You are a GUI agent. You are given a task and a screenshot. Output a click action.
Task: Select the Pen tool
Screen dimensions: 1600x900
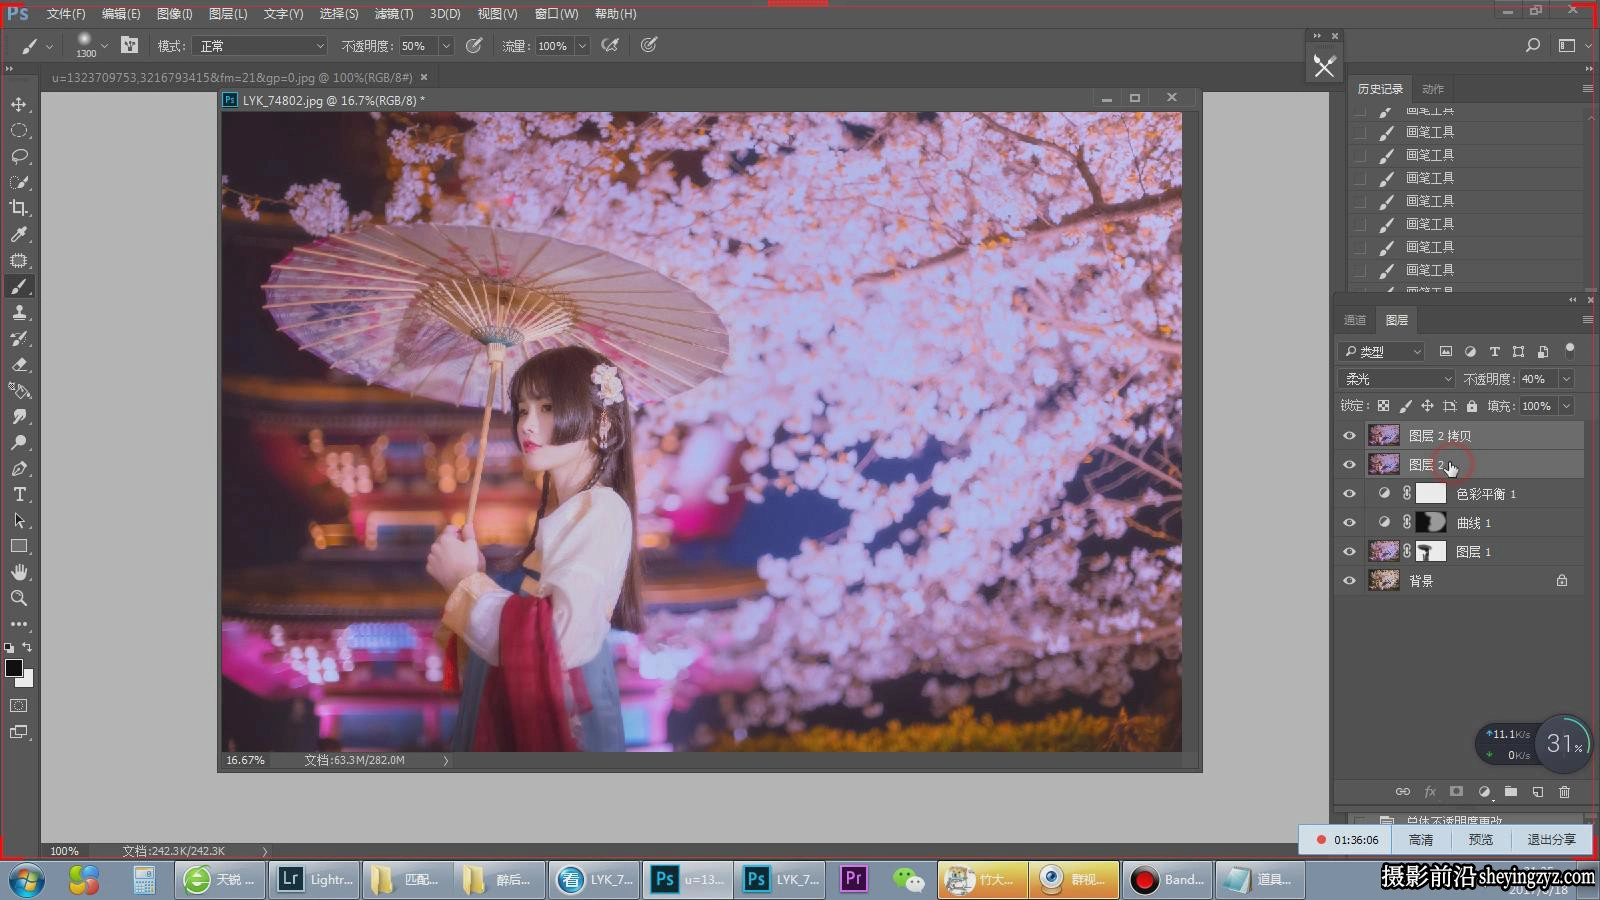[19, 469]
